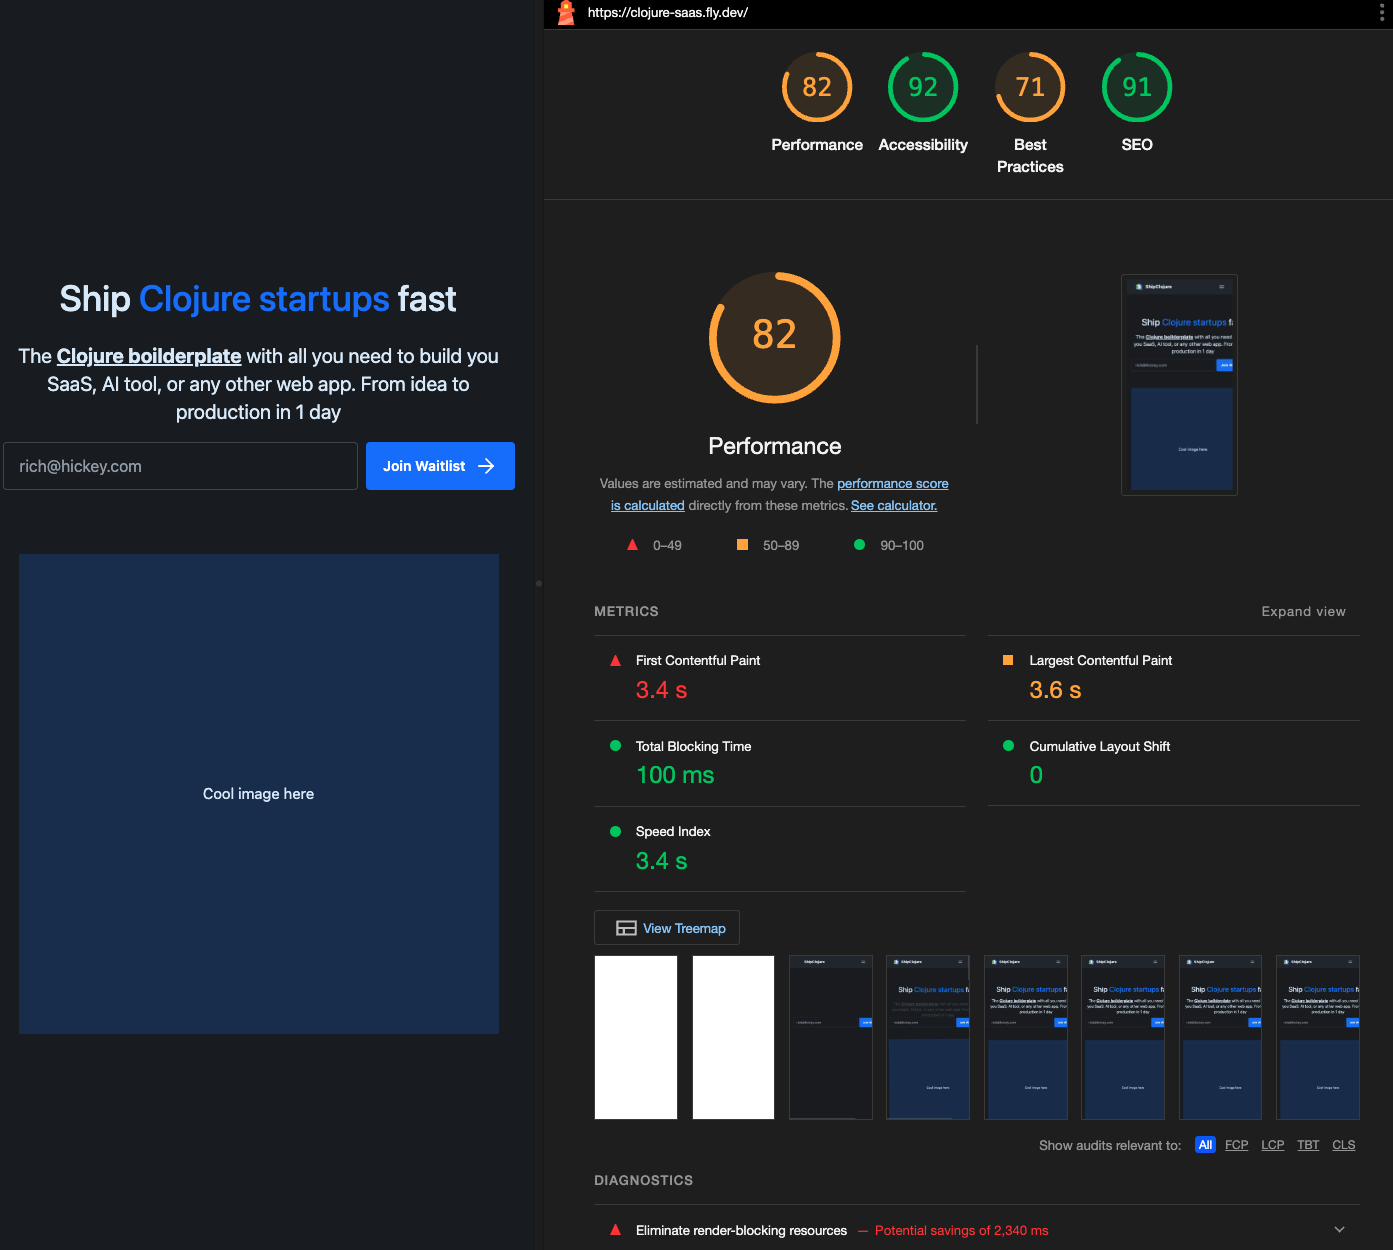Click the clojure-saas.fly.dev URL text
This screenshot has width=1393, height=1250.
pyautogui.click(x=668, y=13)
